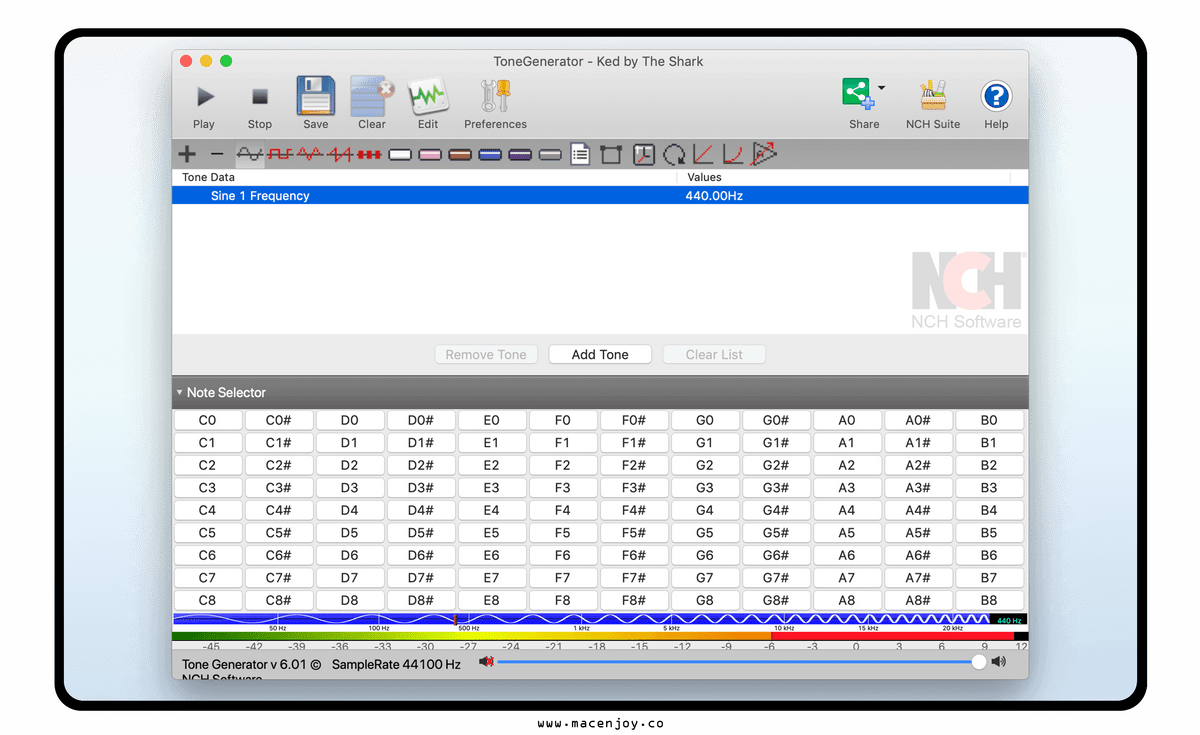Select the sine waveform icon

click(249, 154)
